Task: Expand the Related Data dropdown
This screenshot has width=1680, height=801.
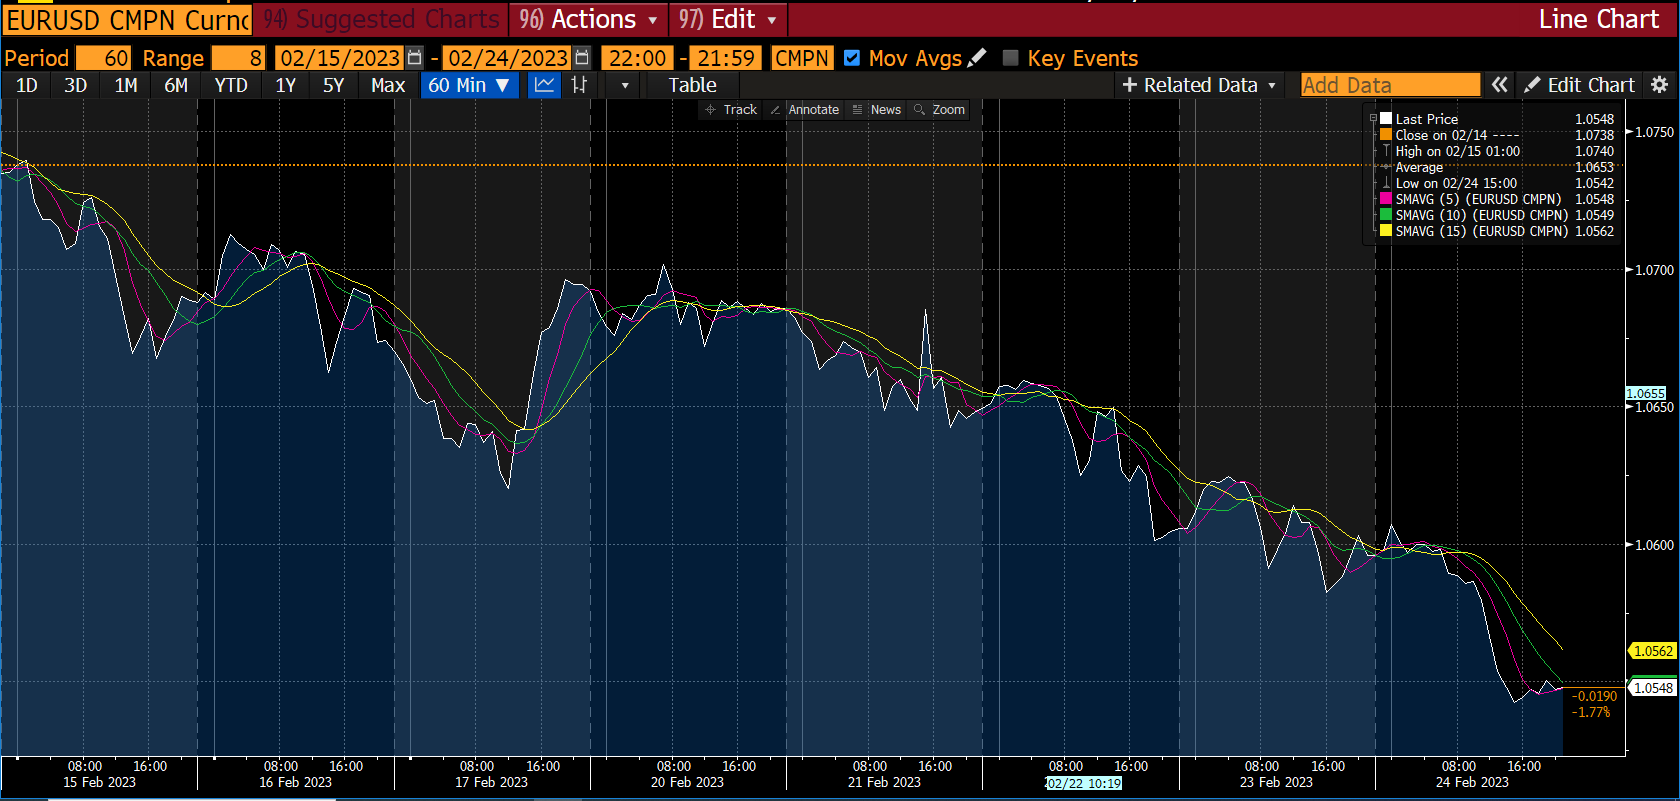Action: pos(1199,85)
